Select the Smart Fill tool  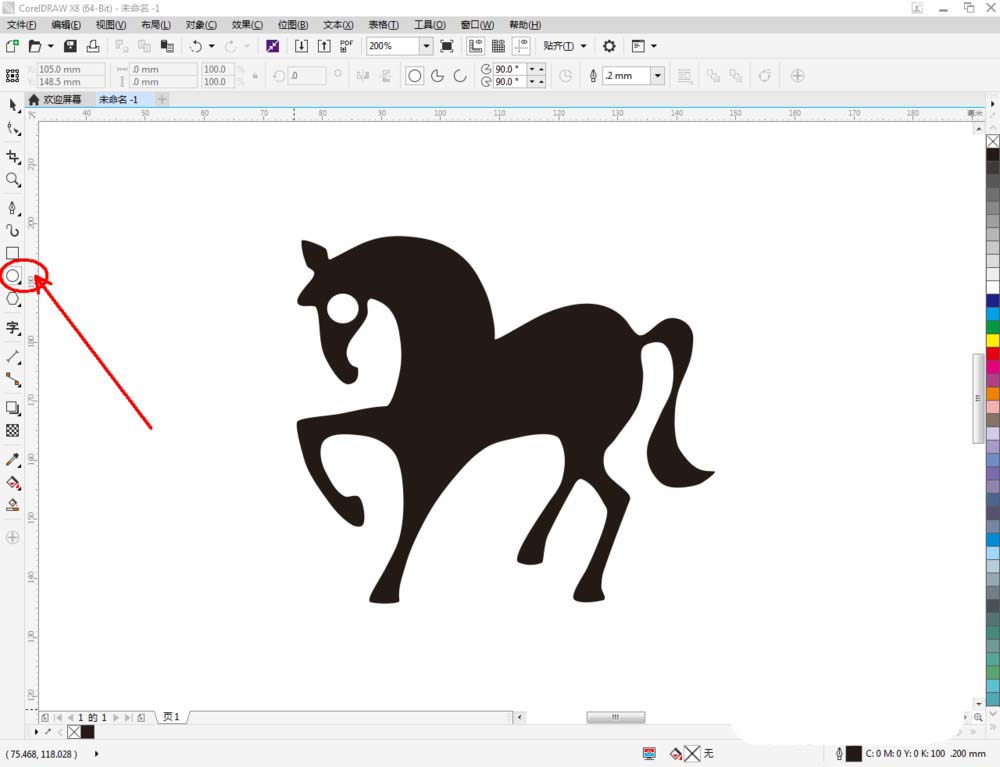13,506
